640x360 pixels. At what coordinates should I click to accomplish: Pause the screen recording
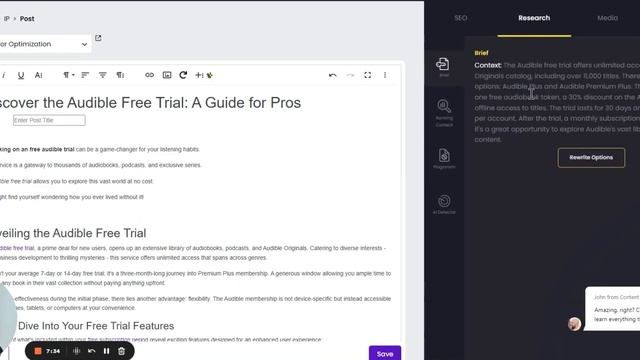point(107,351)
